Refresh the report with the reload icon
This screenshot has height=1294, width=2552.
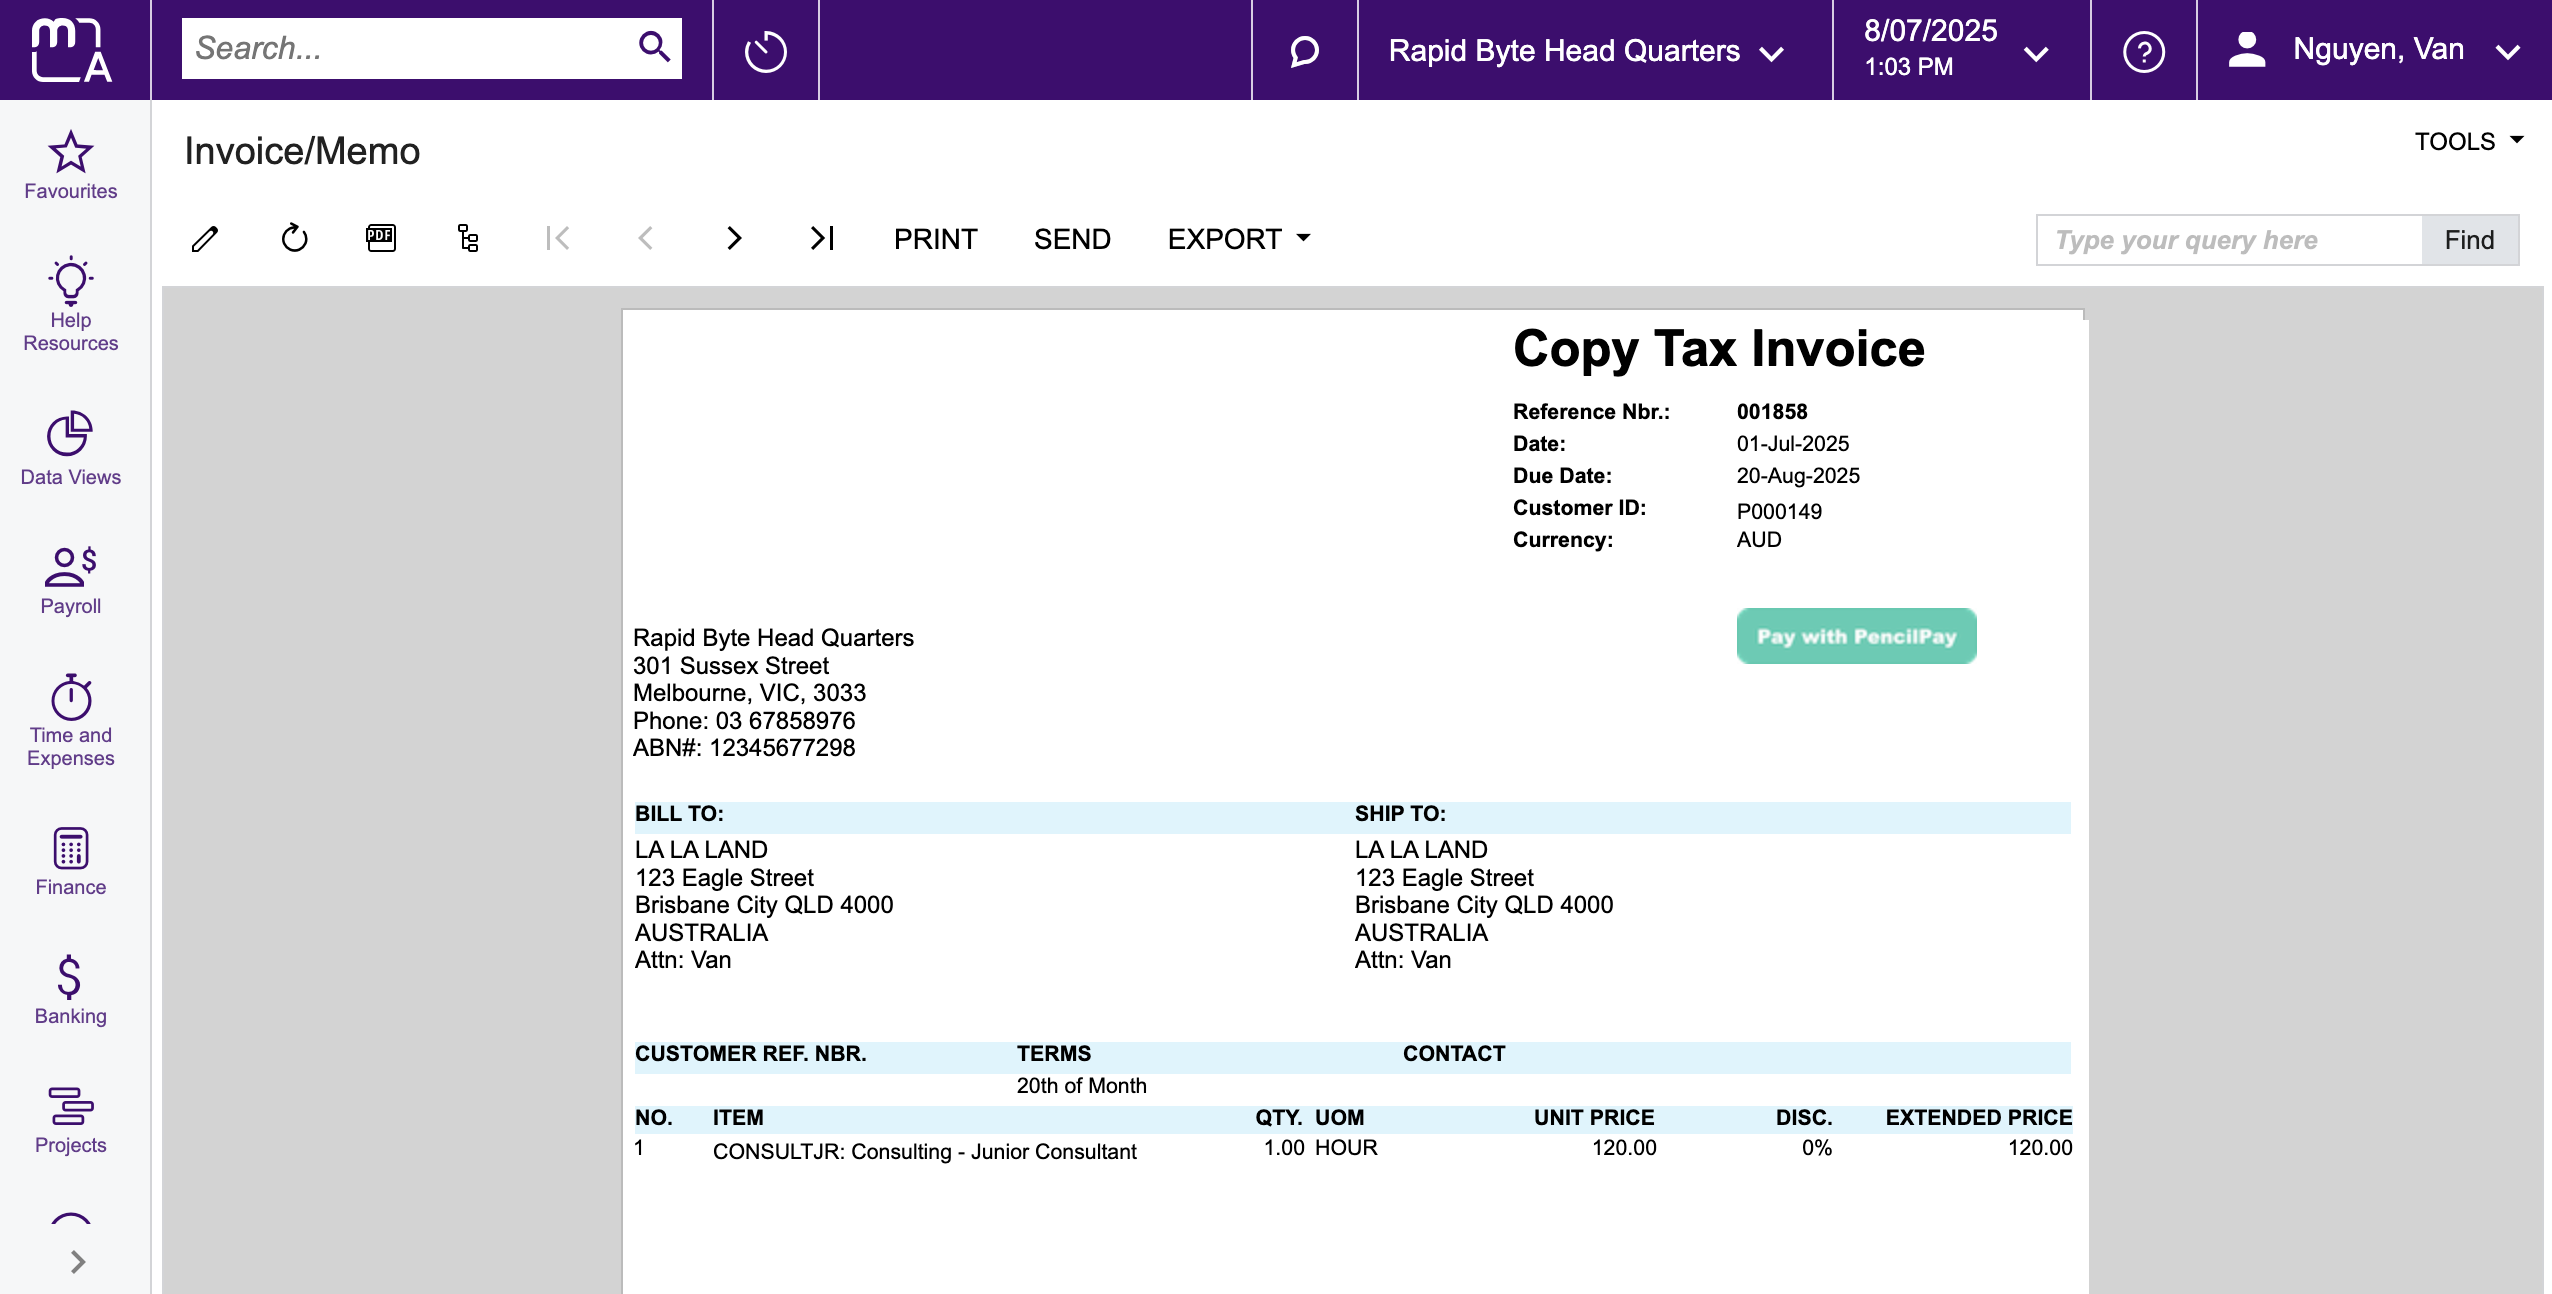click(294, 238)
